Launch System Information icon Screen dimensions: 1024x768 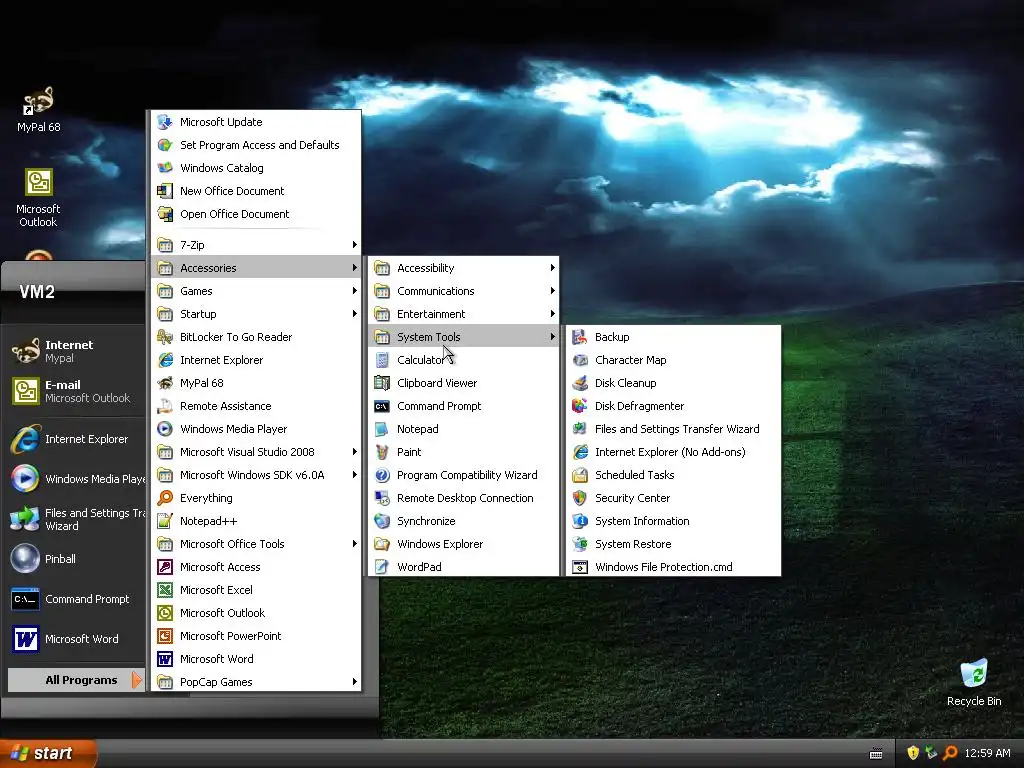[x=580, y=520]
